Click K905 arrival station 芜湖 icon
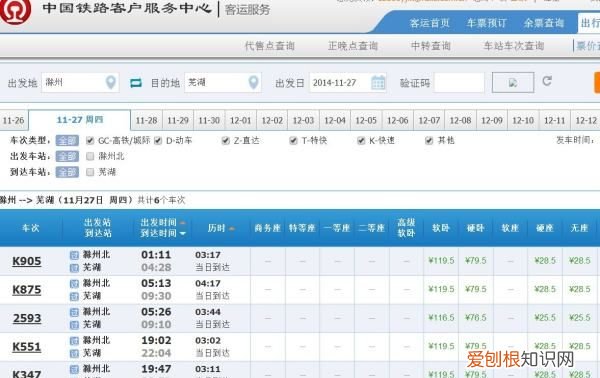 coord(74,268)
